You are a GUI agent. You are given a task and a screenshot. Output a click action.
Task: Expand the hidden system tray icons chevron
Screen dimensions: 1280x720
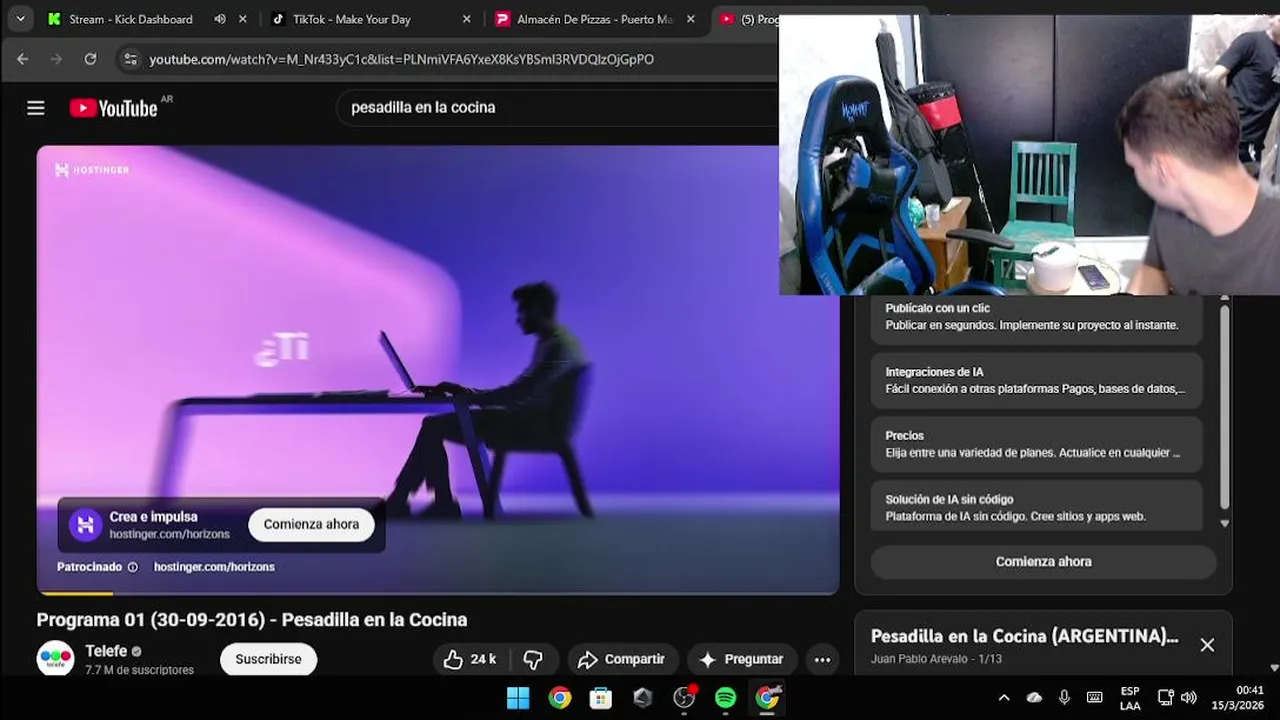[1004, 698]
